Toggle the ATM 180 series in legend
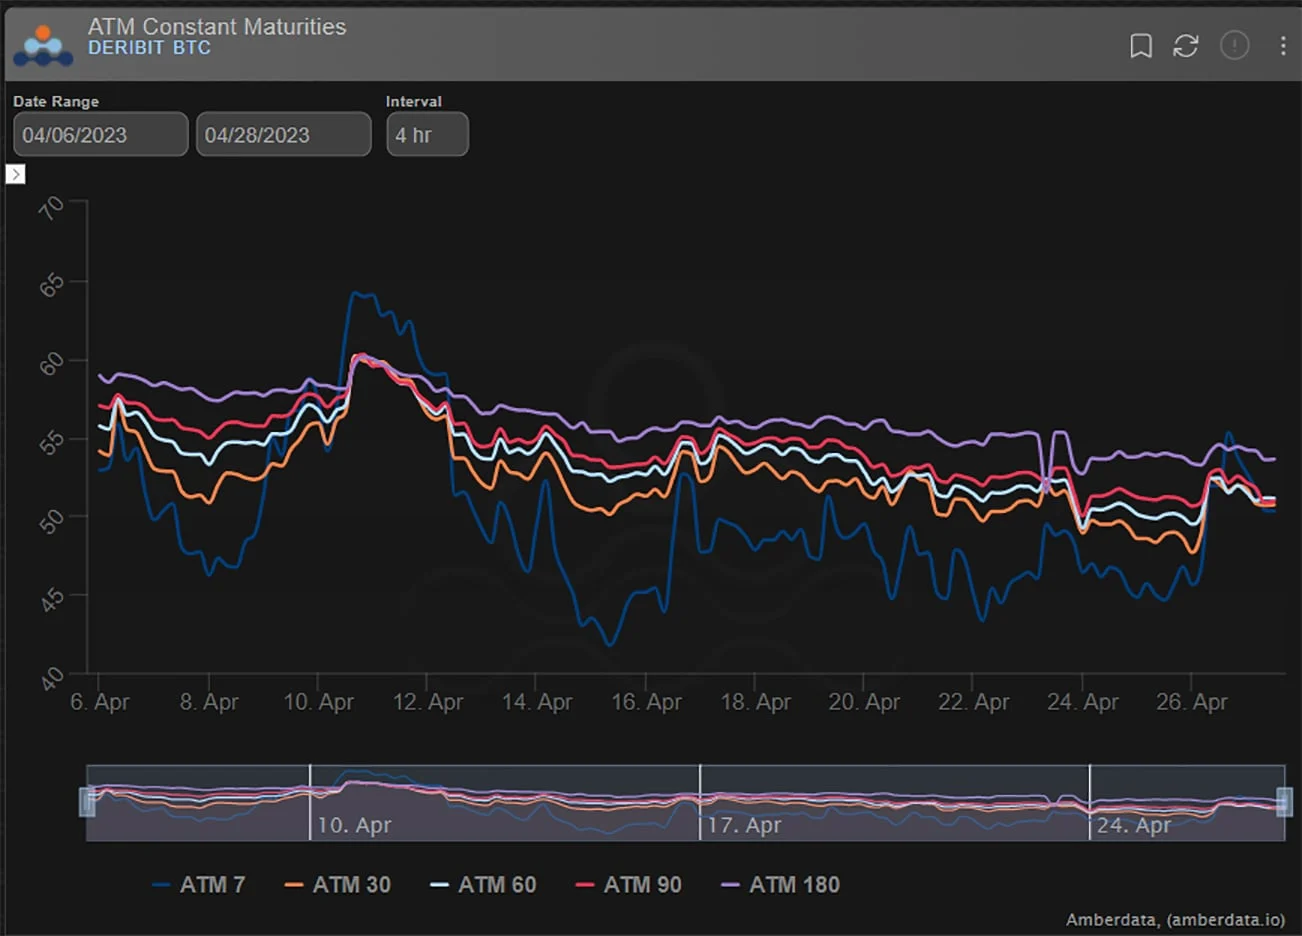 781,885
